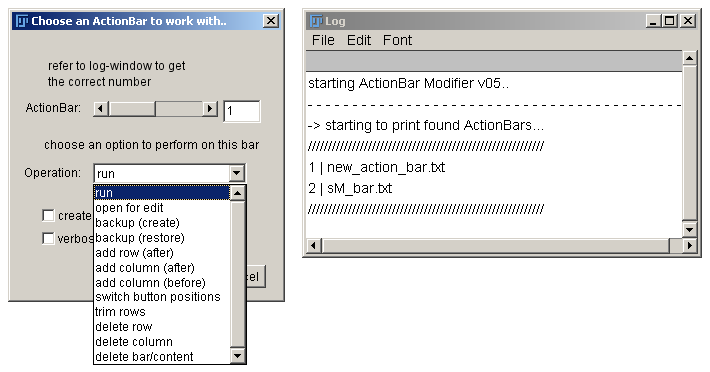Viewport: 710px width, 372px height.
Task: Click log line '2 | sM_bar.txt'
Action: pos(350,188)
